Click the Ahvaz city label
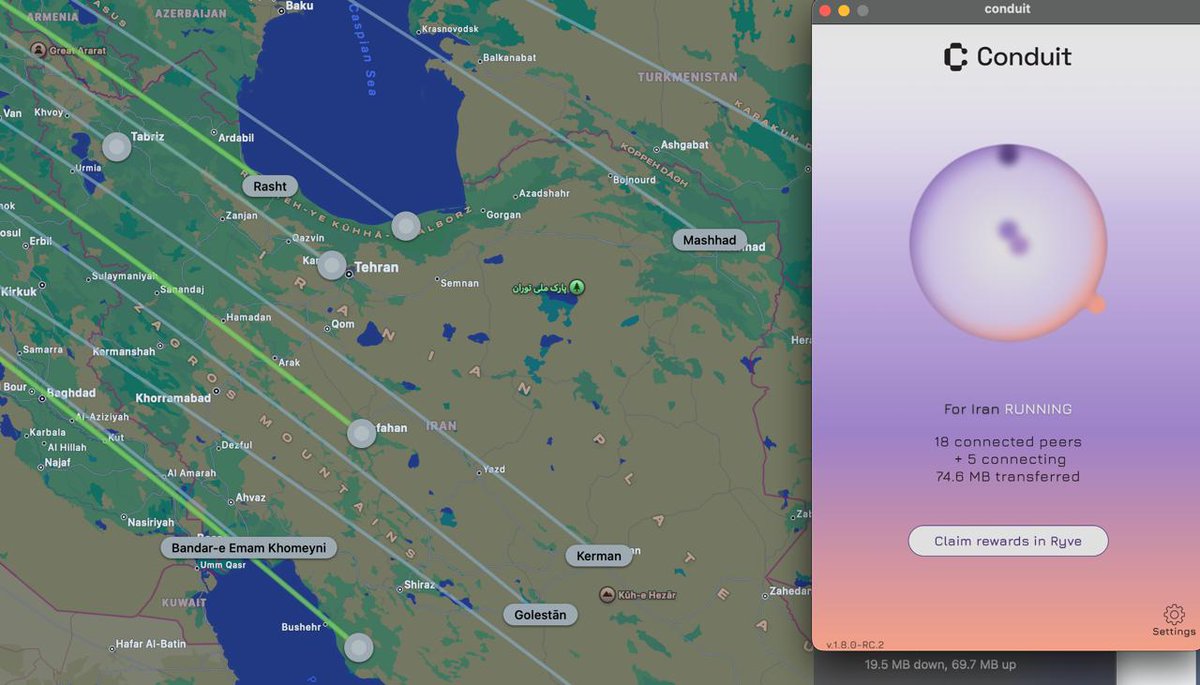1200x685 pixels. point(250,497)
